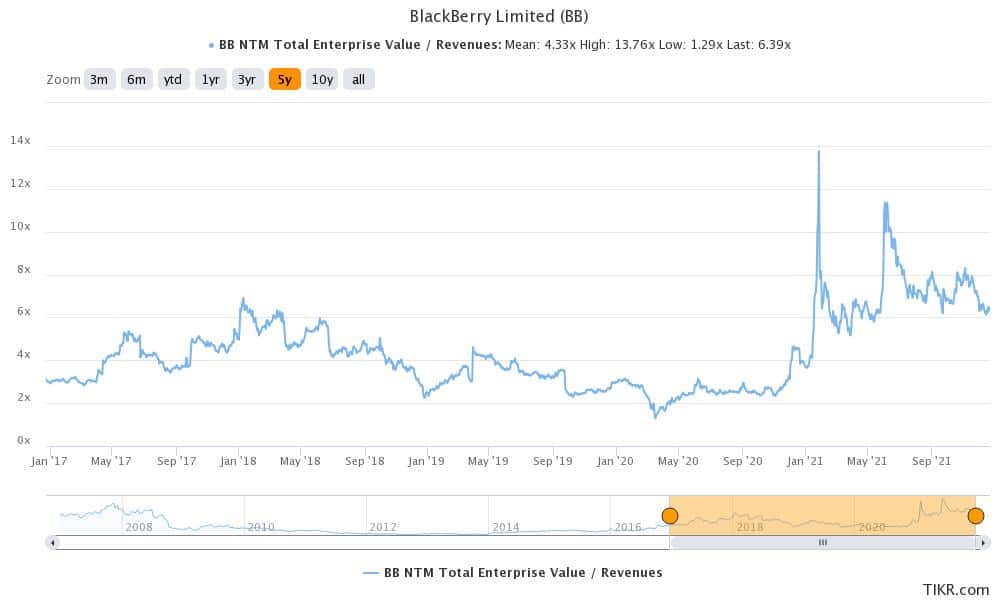The image size is (1000, 600).
Task: Click the highlighted 5y zoom button
Action: click(x=284, y=80)
